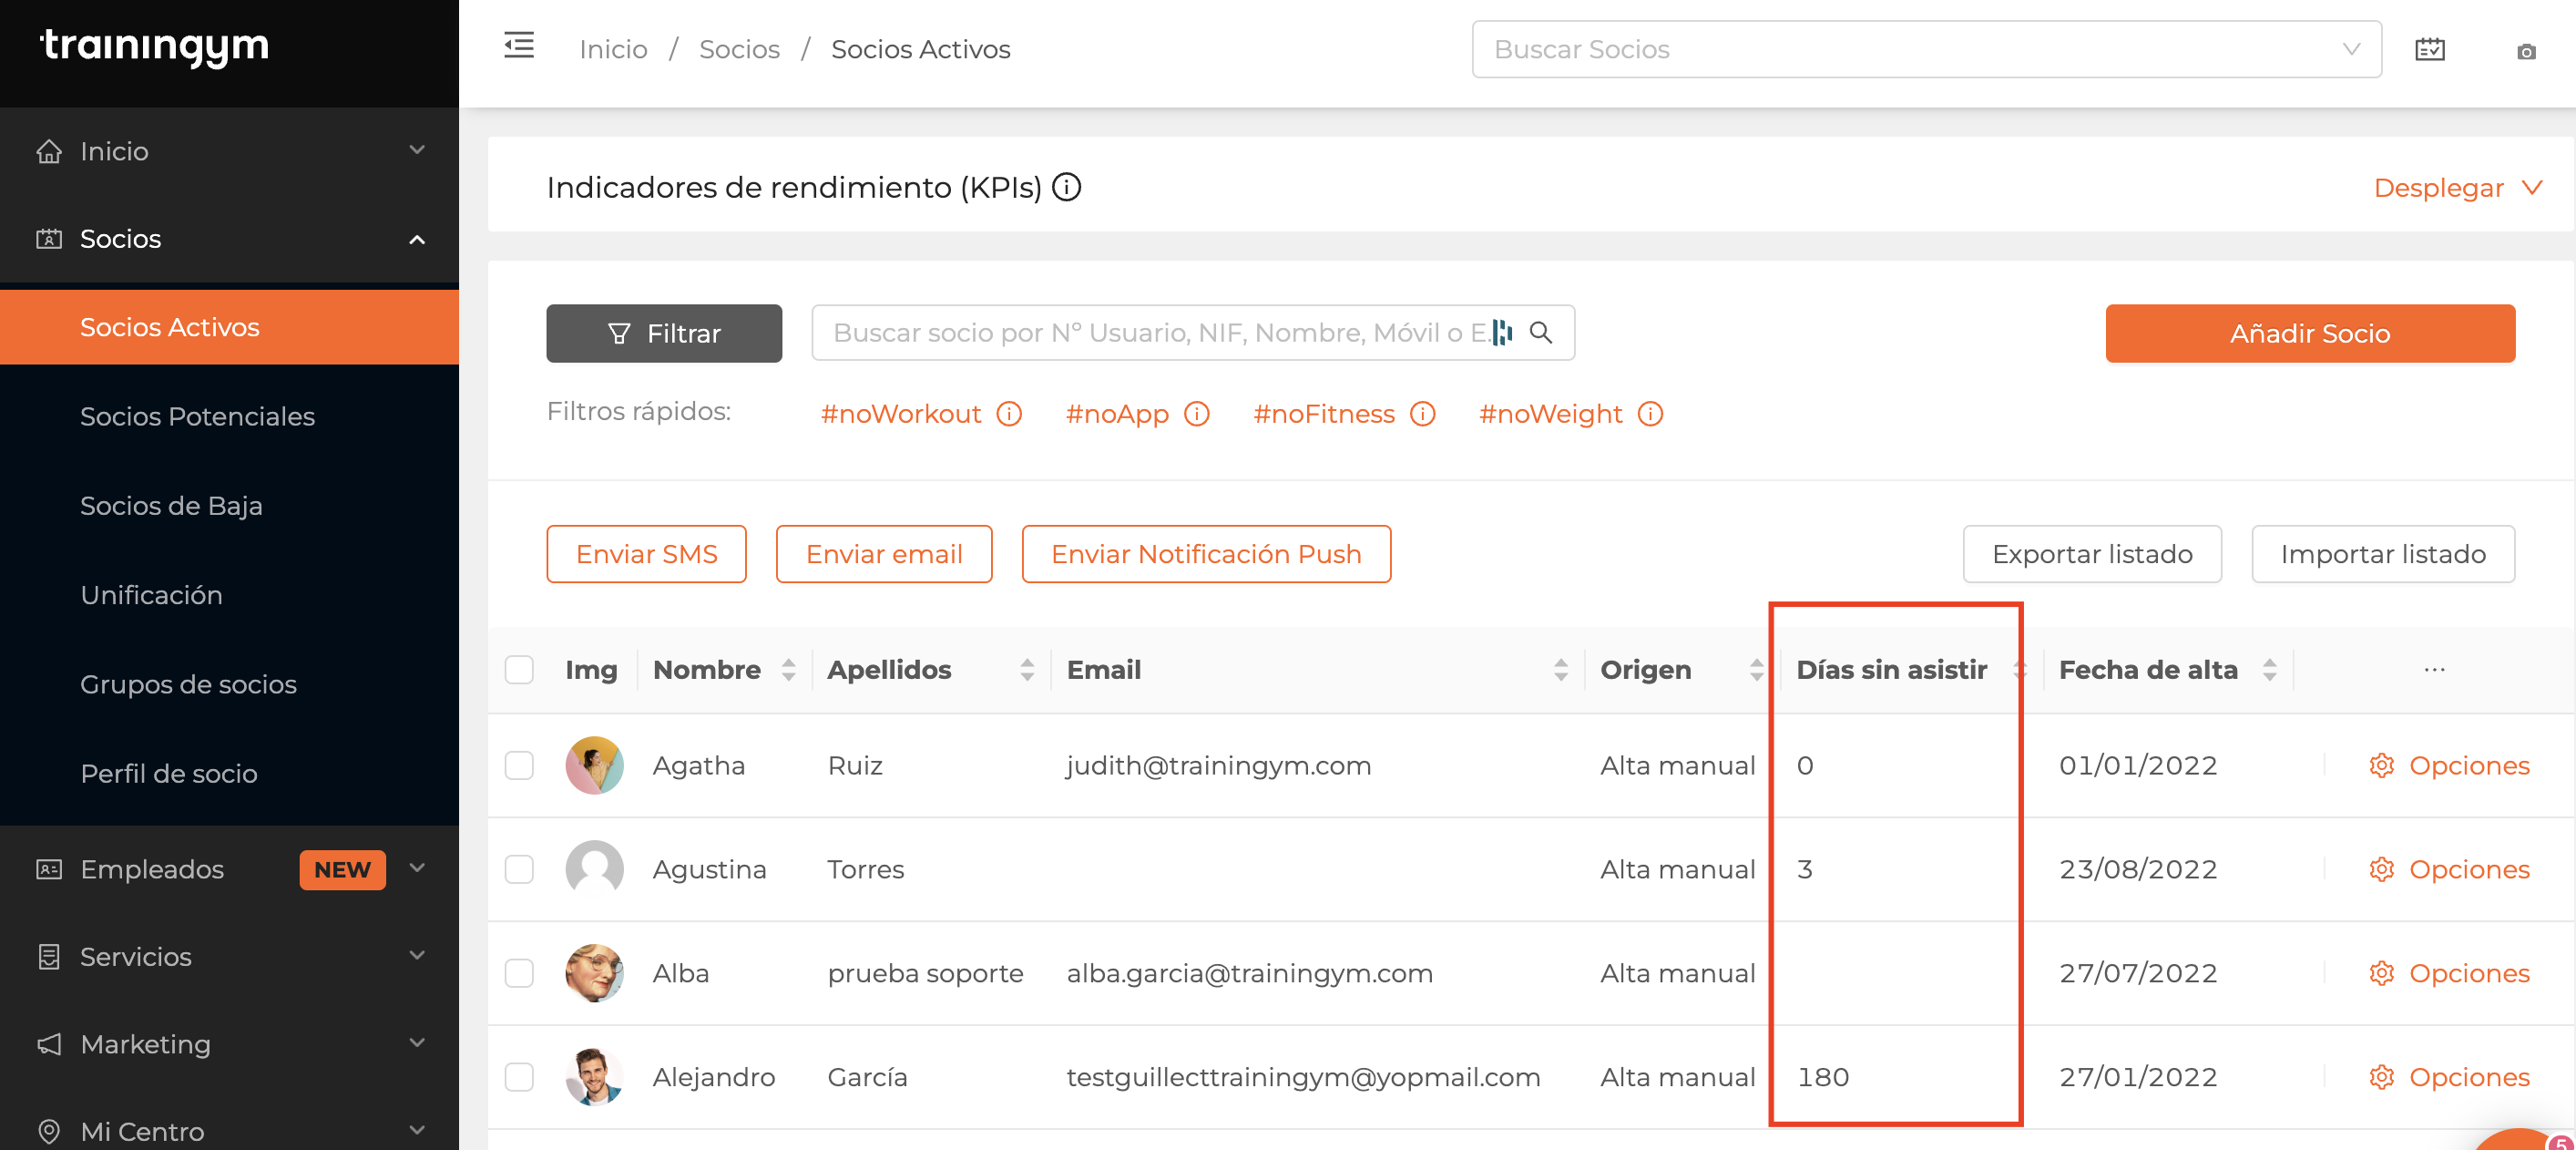Click Exportar listado button

2091,554
